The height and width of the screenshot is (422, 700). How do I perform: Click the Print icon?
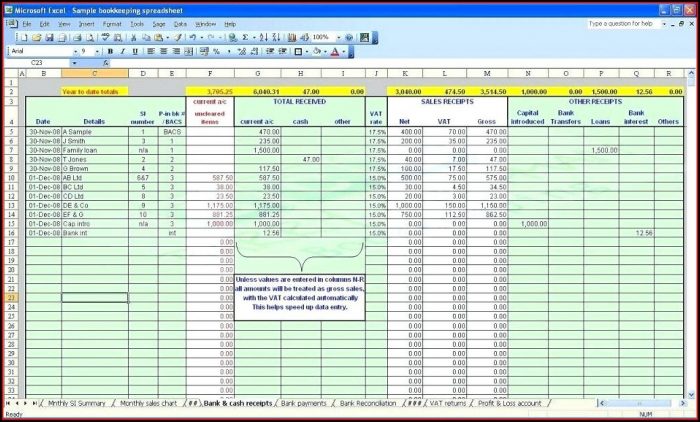(77, 38)
